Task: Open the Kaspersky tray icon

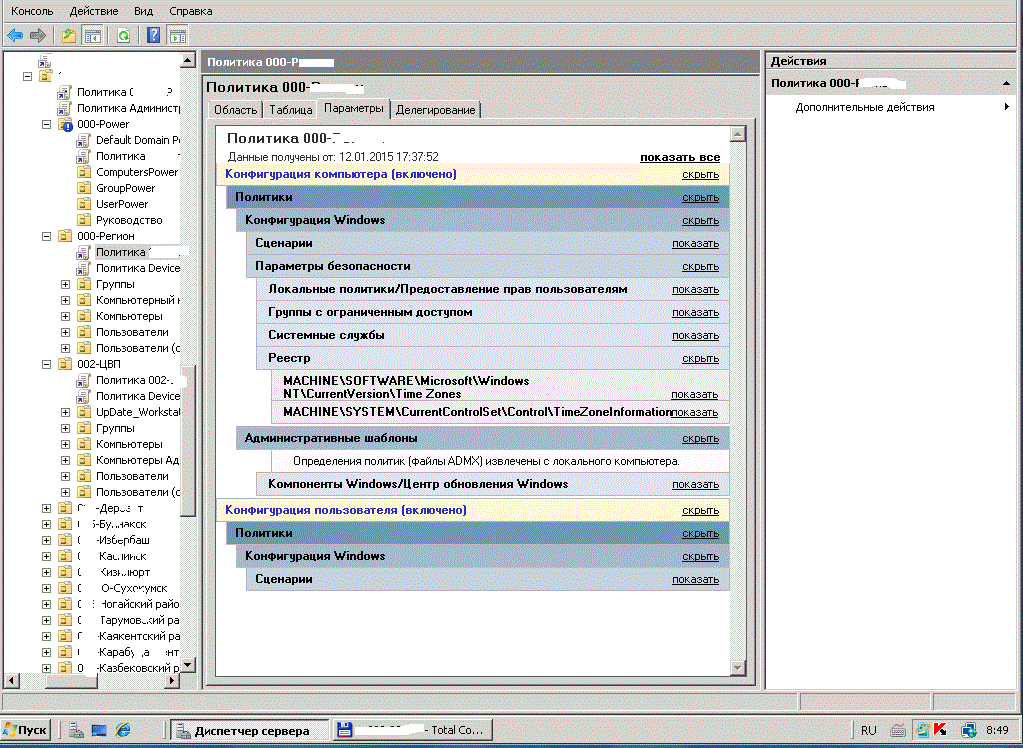Action: point(940,730)
